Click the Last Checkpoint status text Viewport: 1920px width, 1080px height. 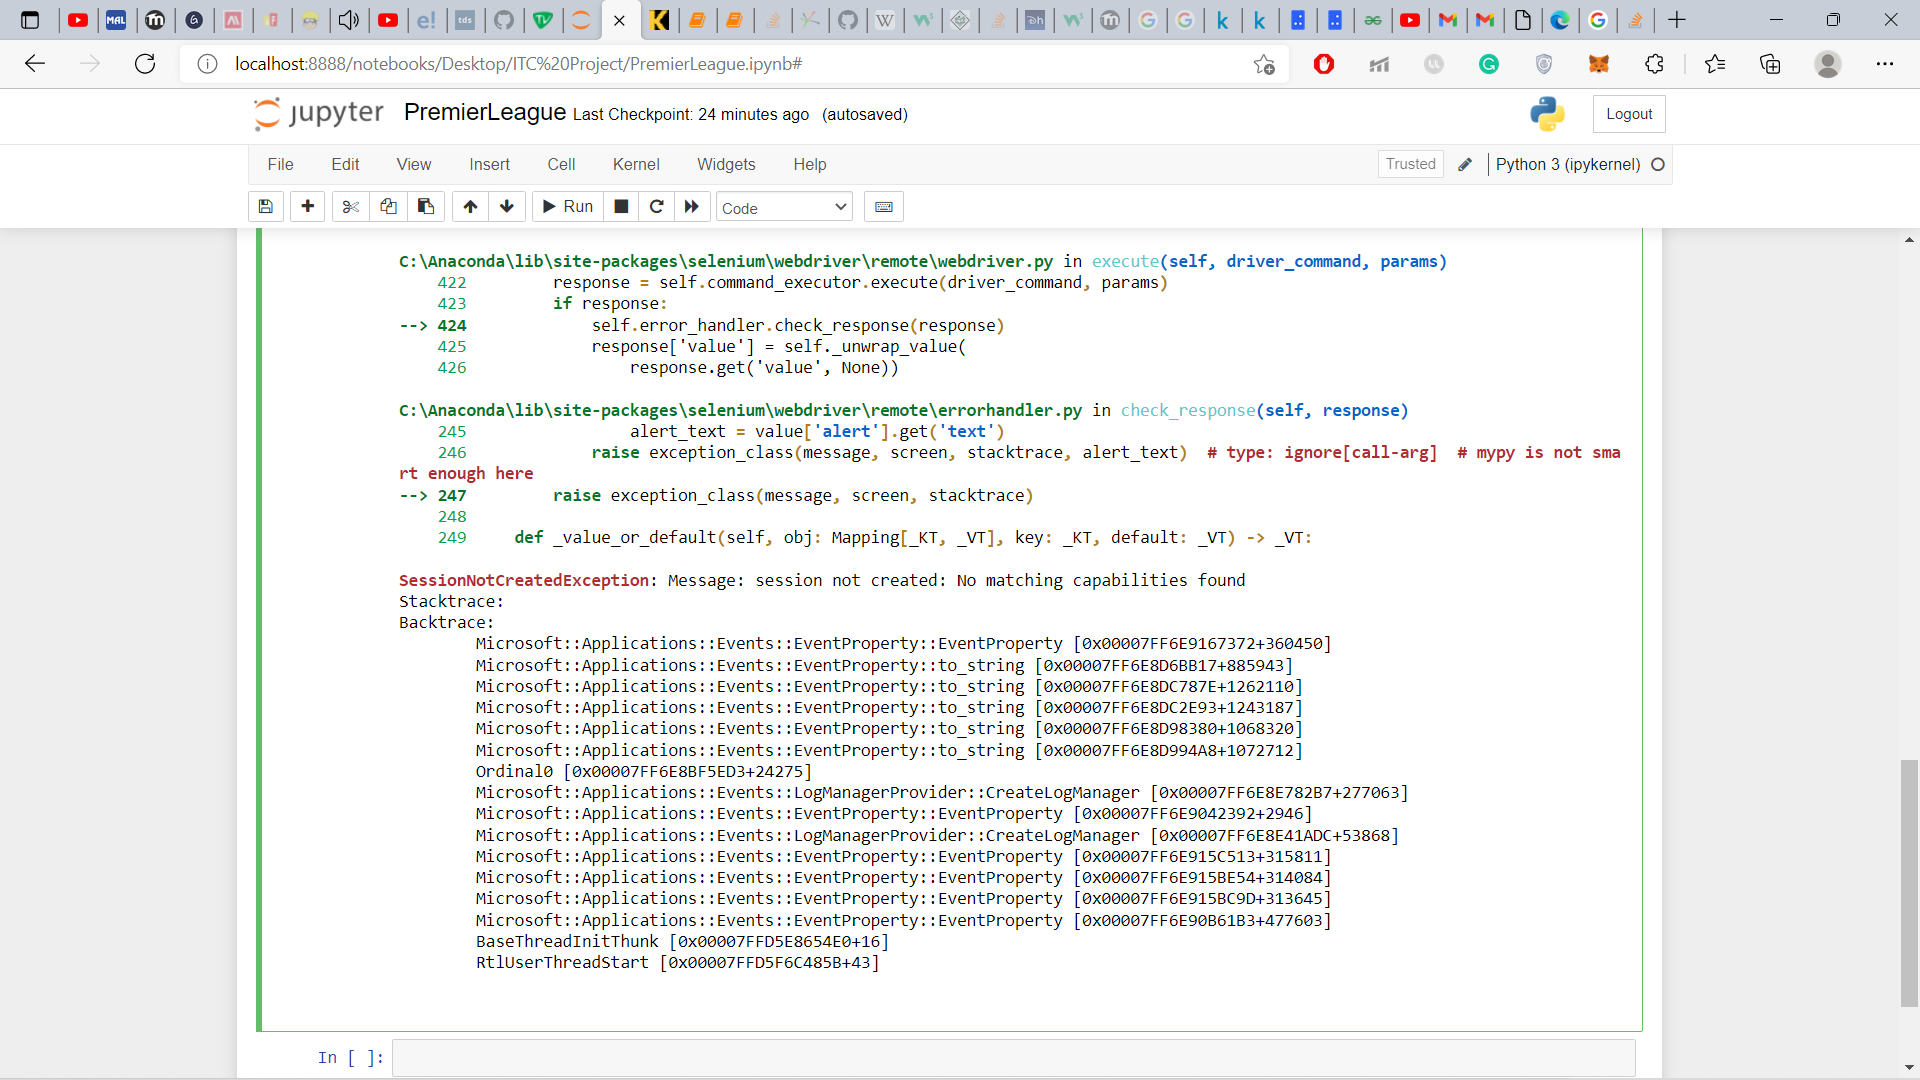coord(691,115)
